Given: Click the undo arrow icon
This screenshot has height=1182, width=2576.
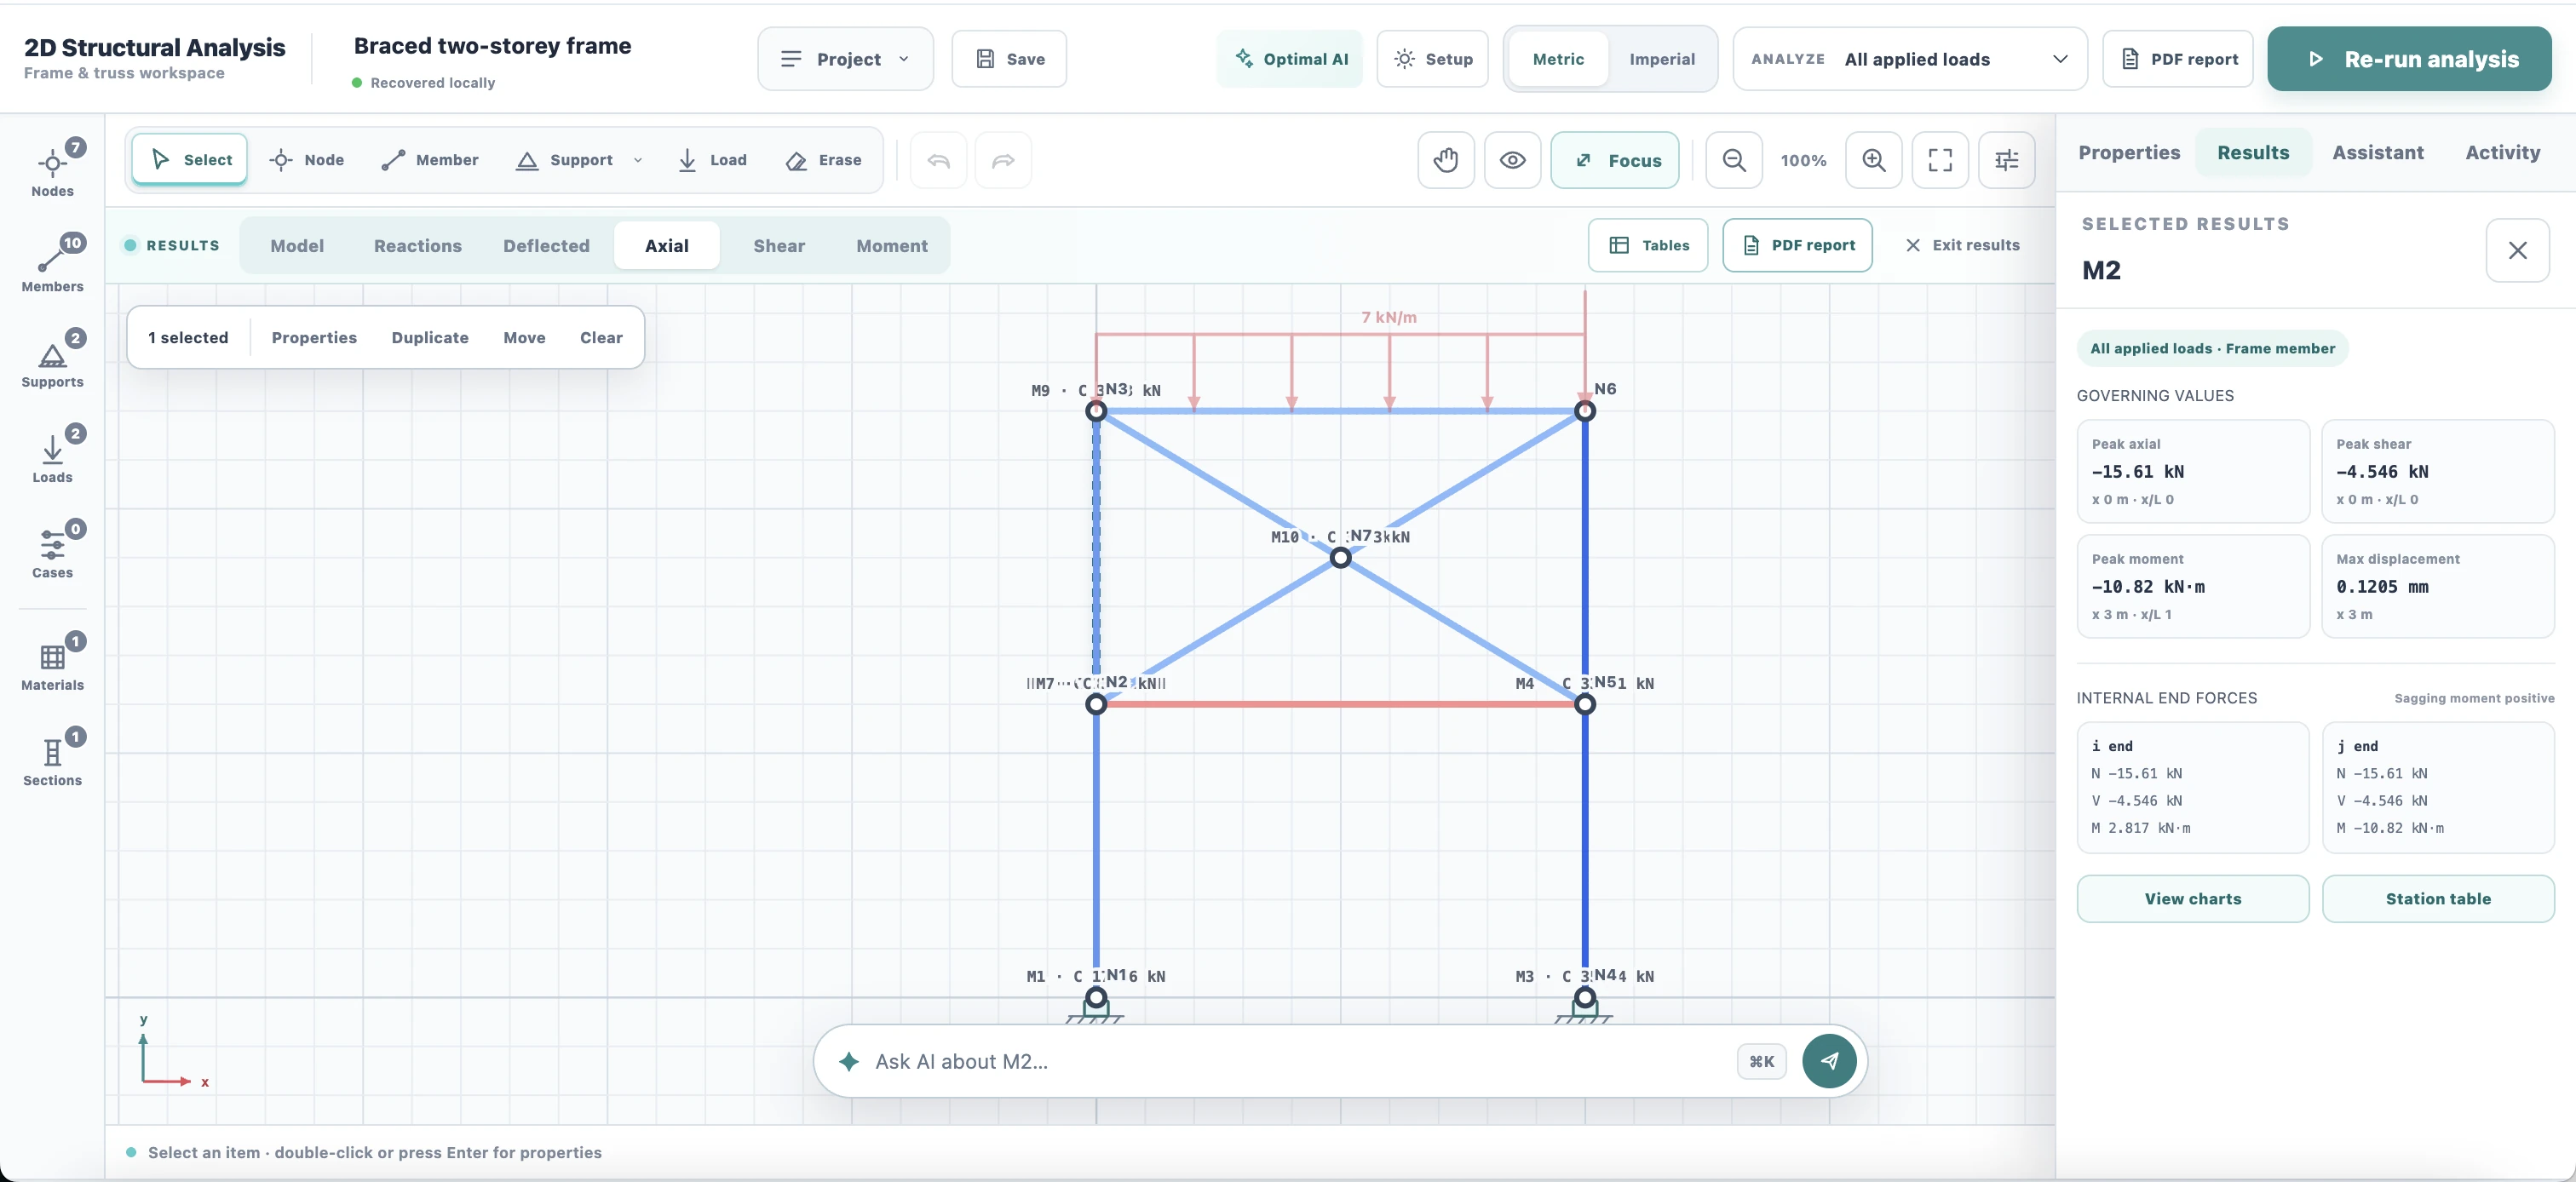Looking at the screenshot, I should [x=938, y=160].
